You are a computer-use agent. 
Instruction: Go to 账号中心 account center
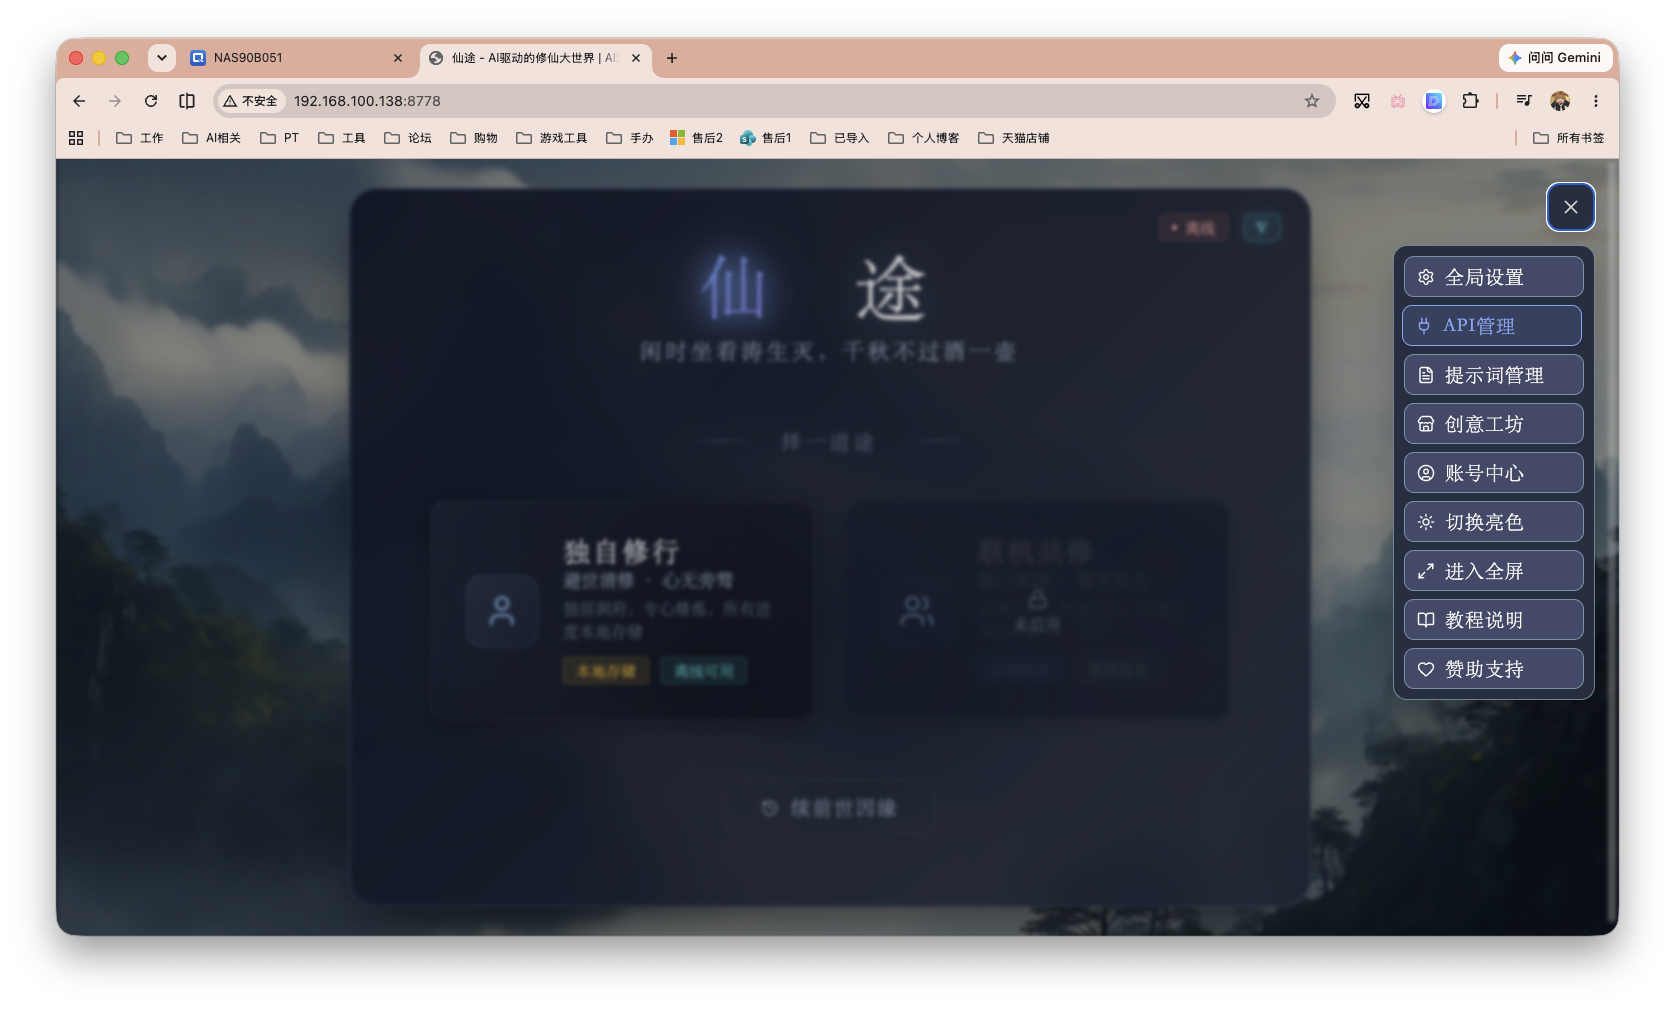1493,473
